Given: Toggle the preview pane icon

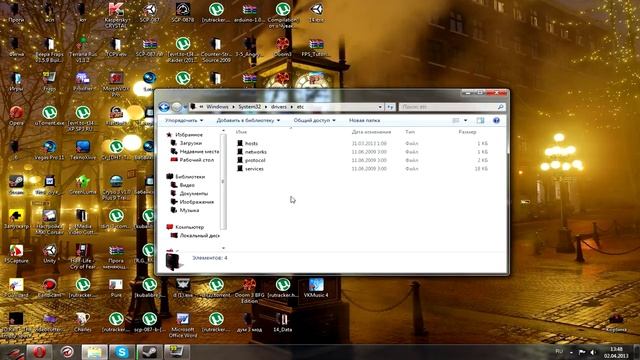Looking at the screenshot, I should click(x=480, y=120).
